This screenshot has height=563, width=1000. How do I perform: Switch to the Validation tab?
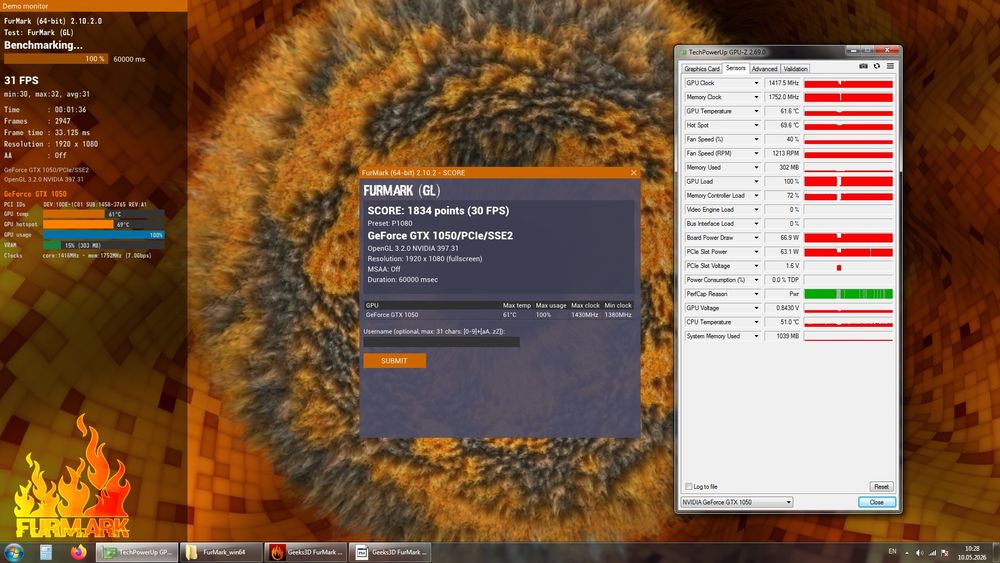pyautogui.click(x=795, y=69)
